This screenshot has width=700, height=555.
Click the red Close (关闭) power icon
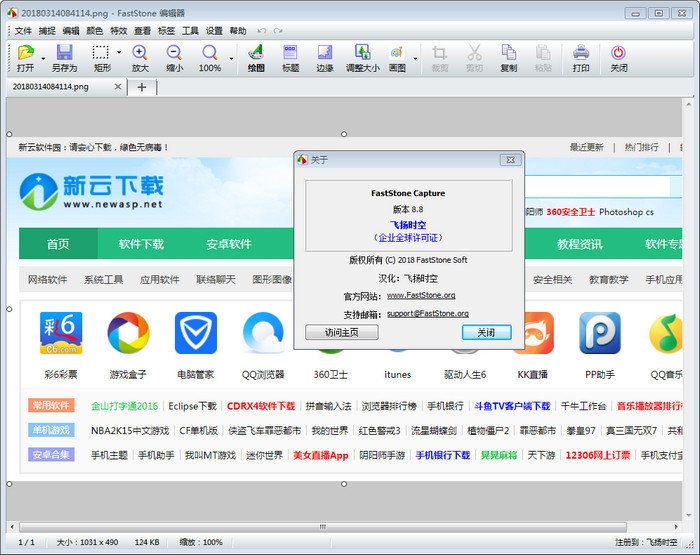point(618,53)
